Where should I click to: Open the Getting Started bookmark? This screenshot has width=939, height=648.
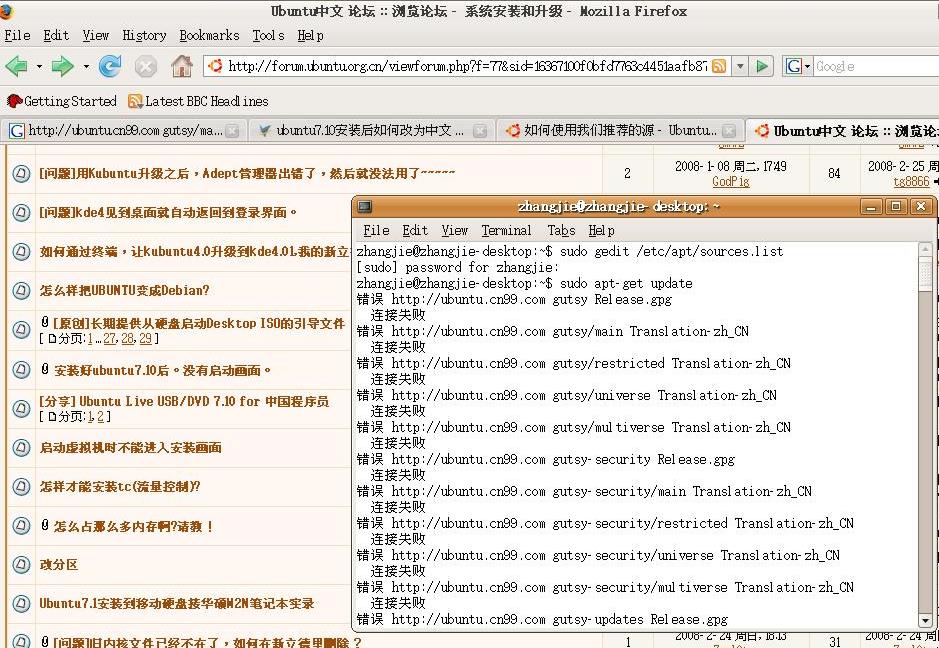tap(62, 101)
